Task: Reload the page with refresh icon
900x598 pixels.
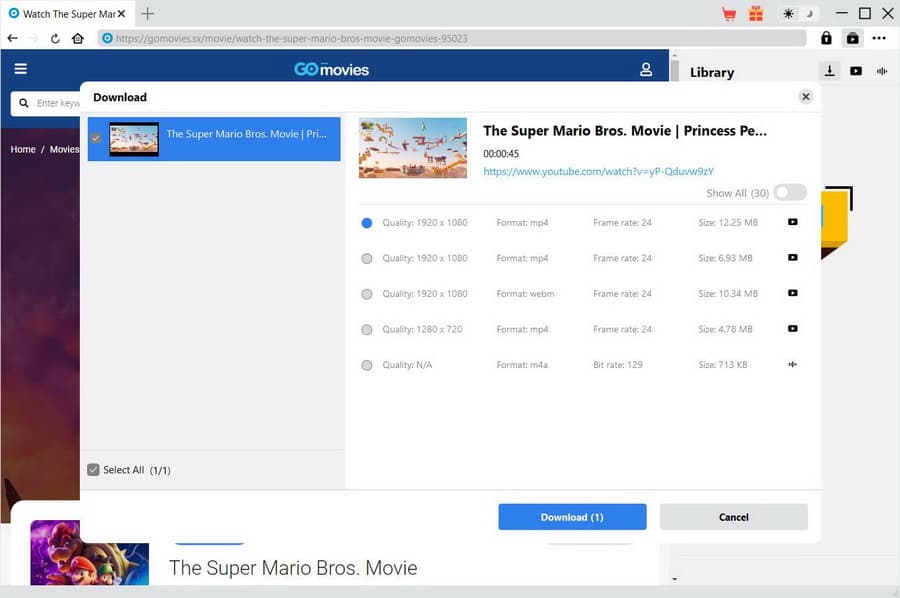Action: (55, 38)
